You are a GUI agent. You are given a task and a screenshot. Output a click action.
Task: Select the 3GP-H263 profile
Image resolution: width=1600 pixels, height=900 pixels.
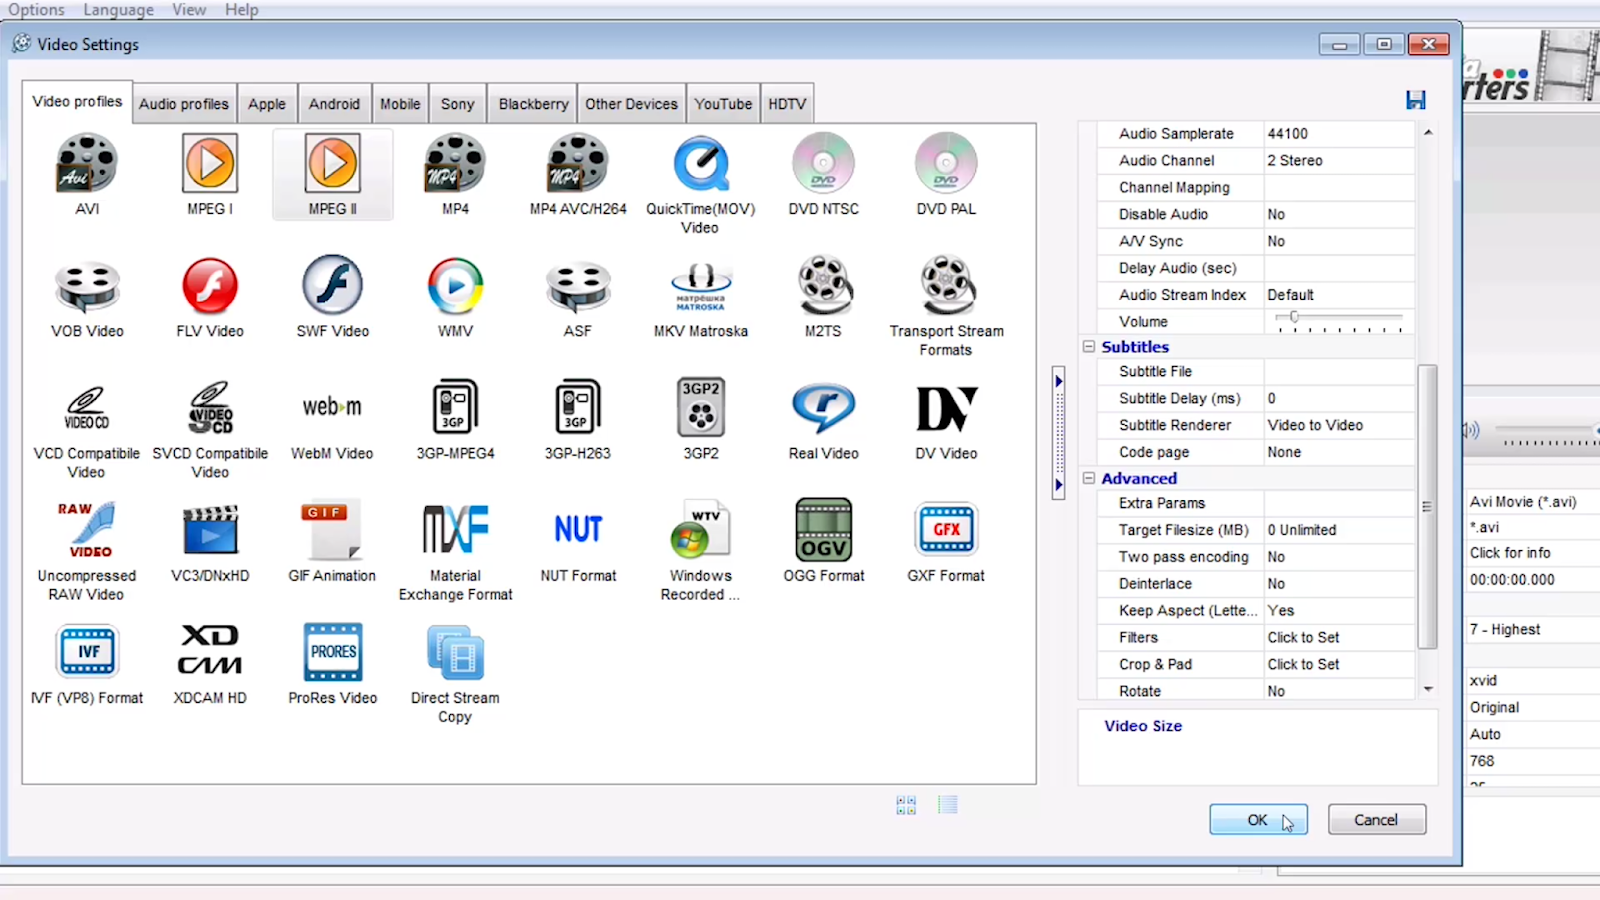(578, 420)
